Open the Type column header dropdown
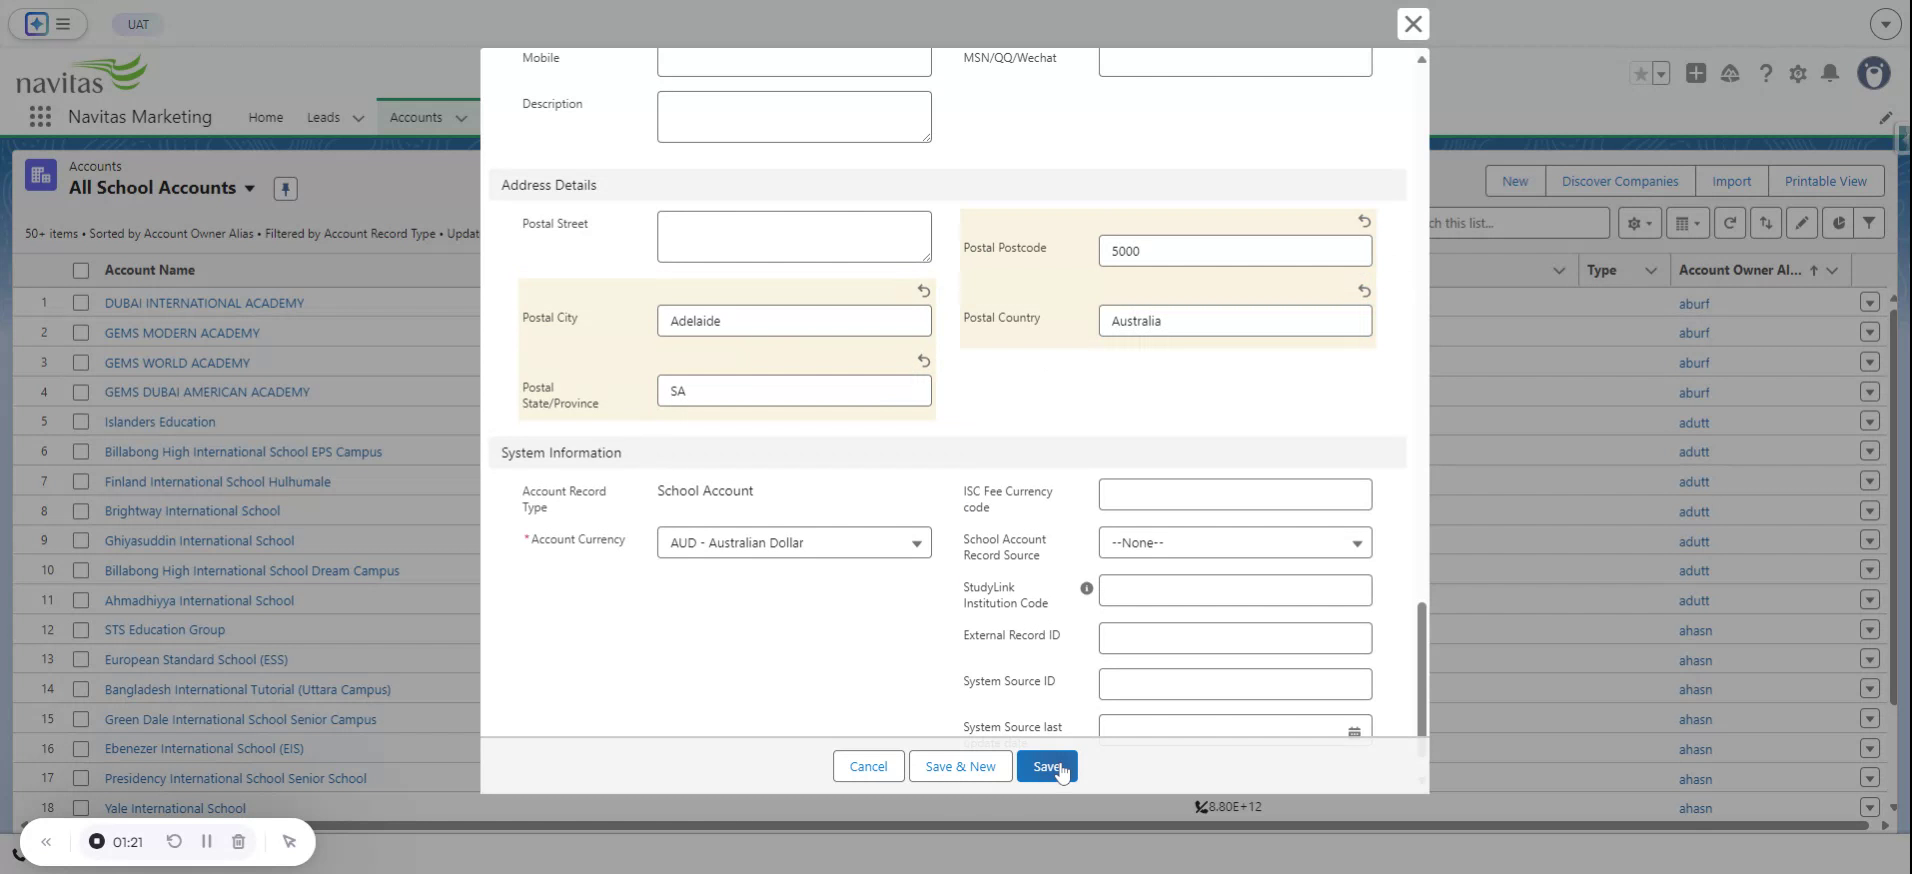Screen dimensions: 1912x874 coord(1651,270)
